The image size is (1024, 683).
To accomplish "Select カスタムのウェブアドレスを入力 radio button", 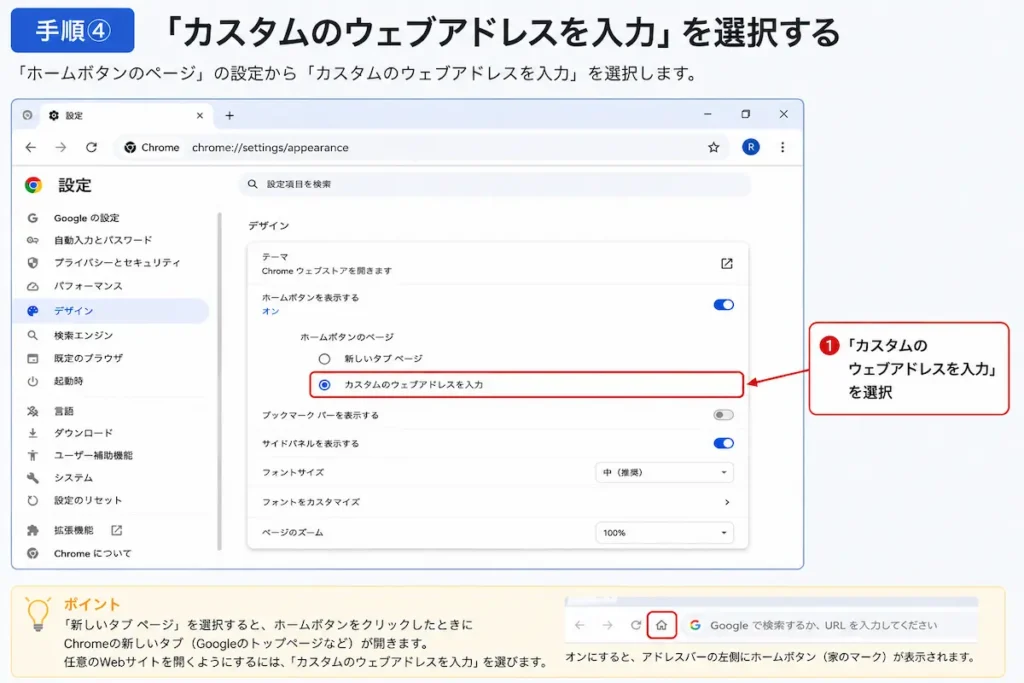I will tap(325, 385).
